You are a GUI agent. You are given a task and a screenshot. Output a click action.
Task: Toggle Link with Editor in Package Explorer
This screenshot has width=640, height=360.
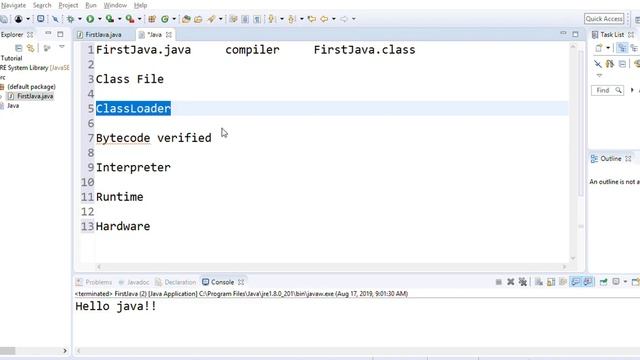tap(31, 48)
